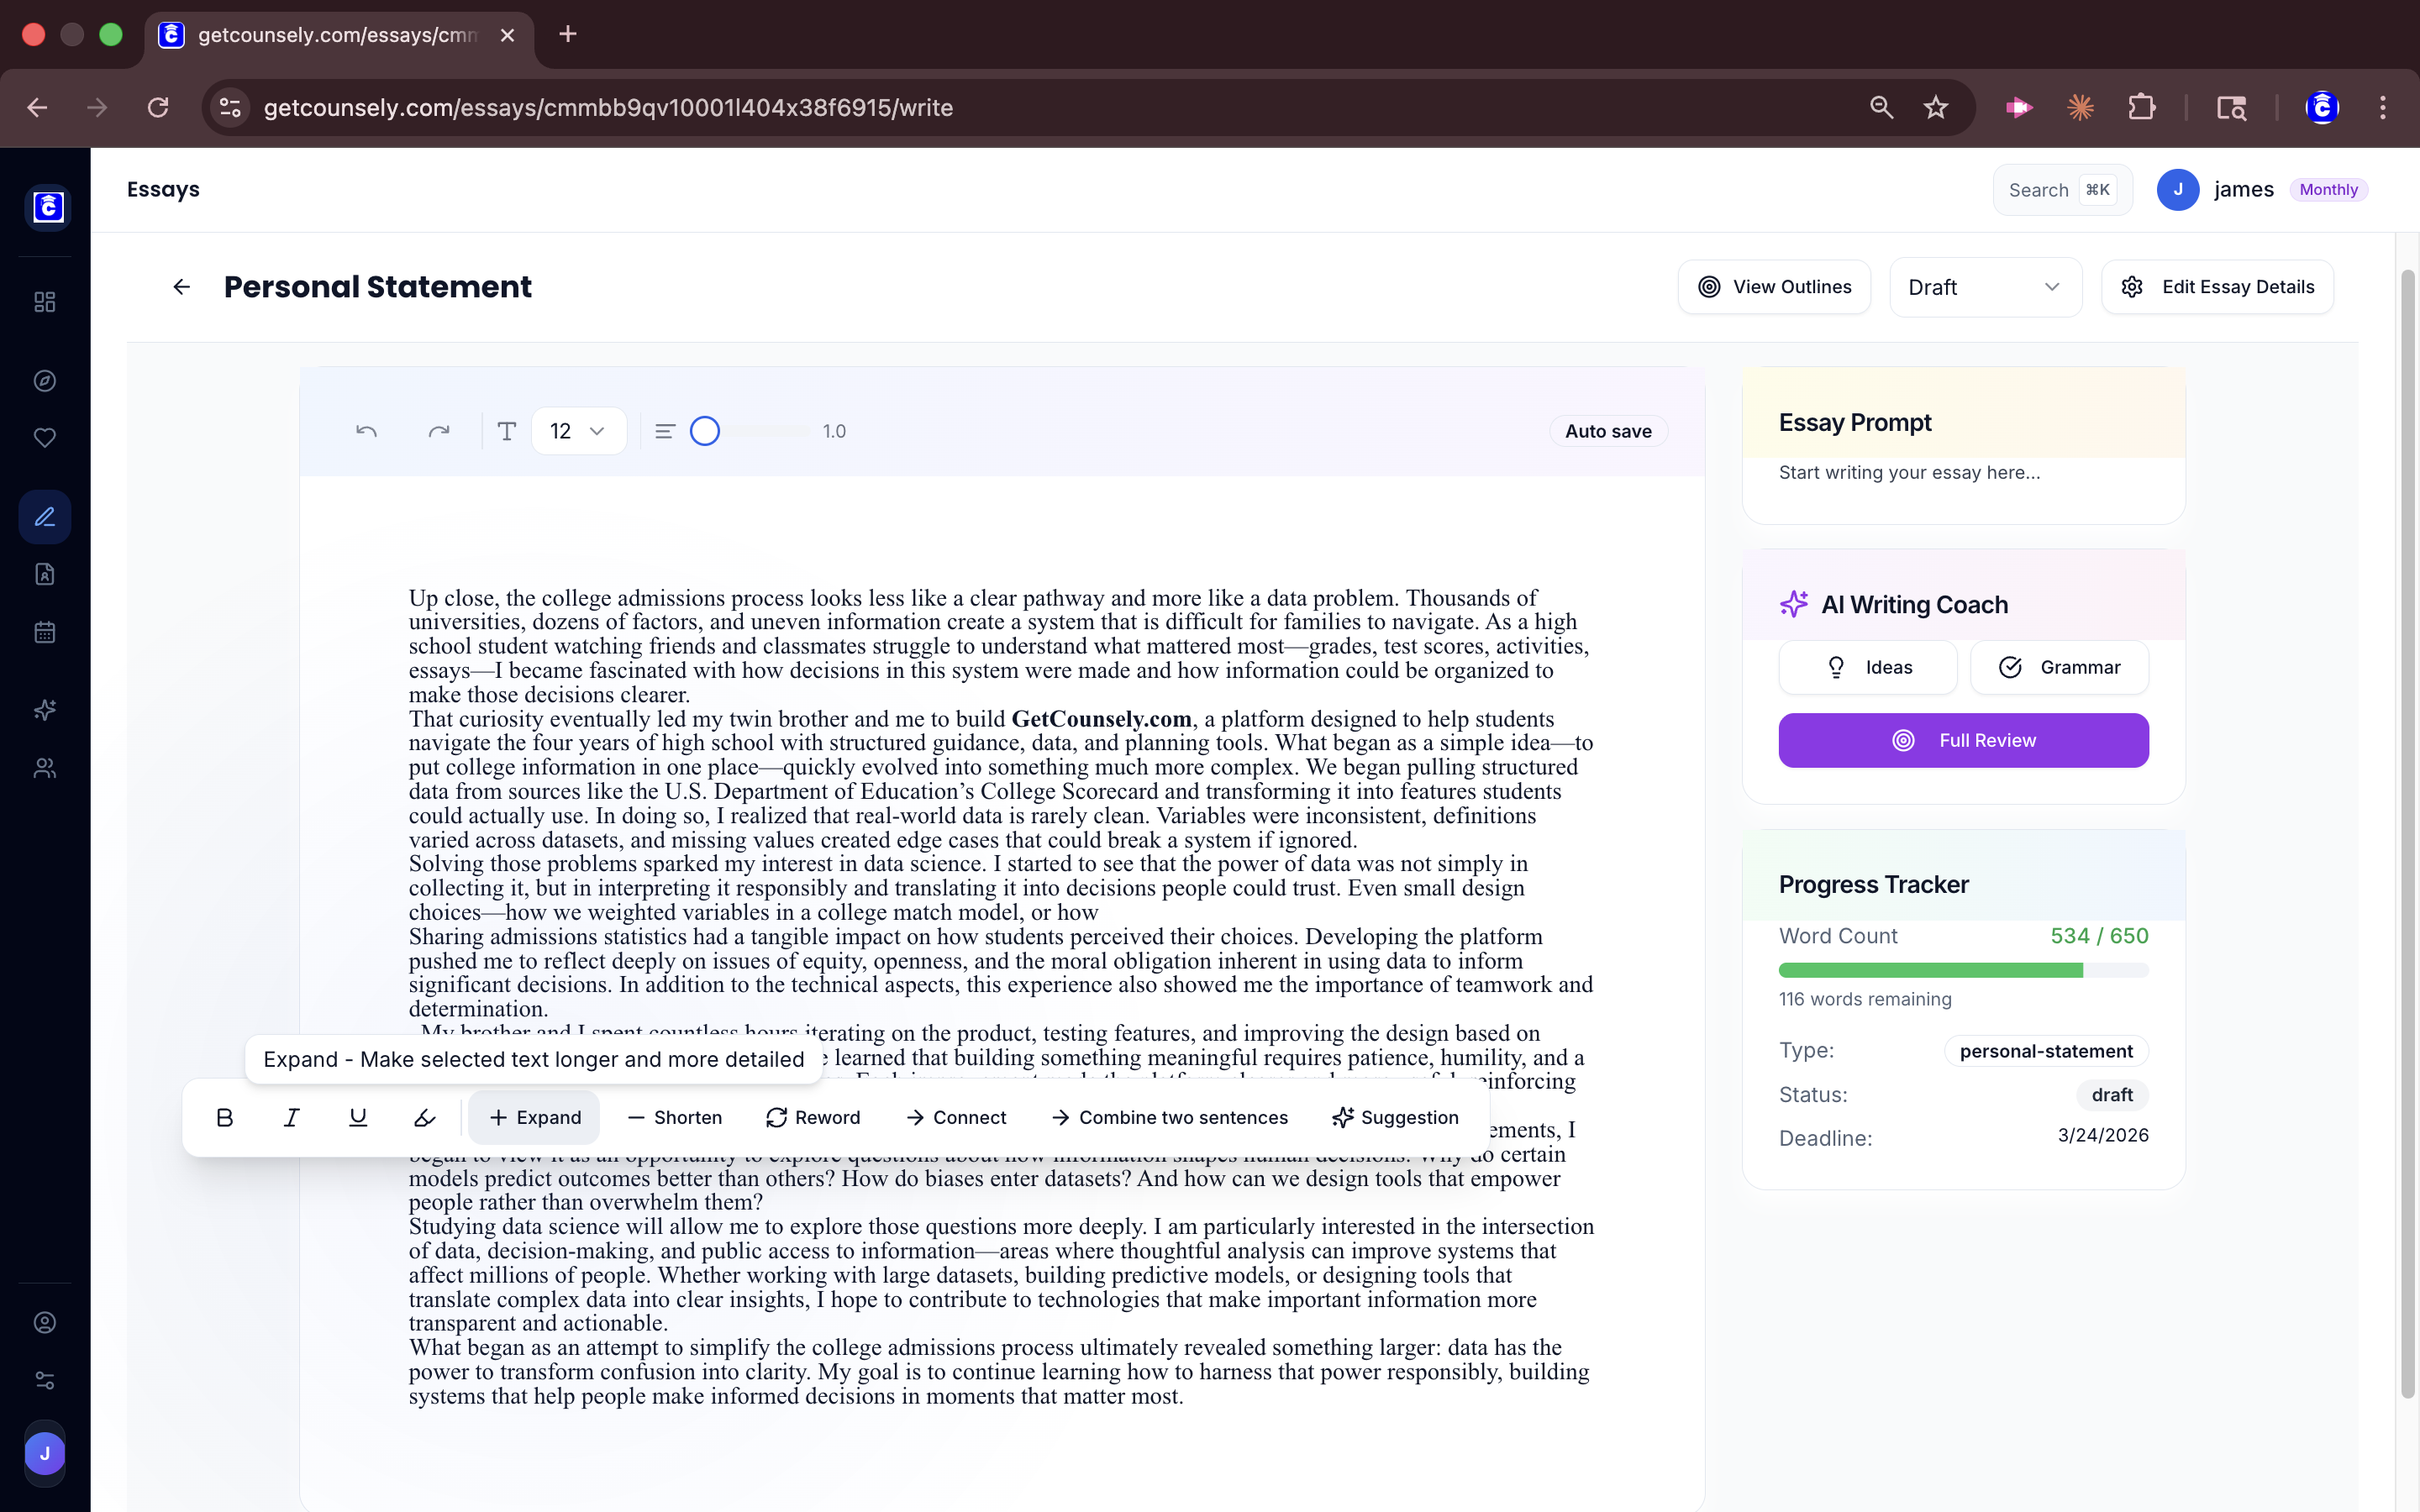Open the AI sparkles icon in sidebar
The image size is (2420, 1512).
pyautogui.click(x=44, y=710)
